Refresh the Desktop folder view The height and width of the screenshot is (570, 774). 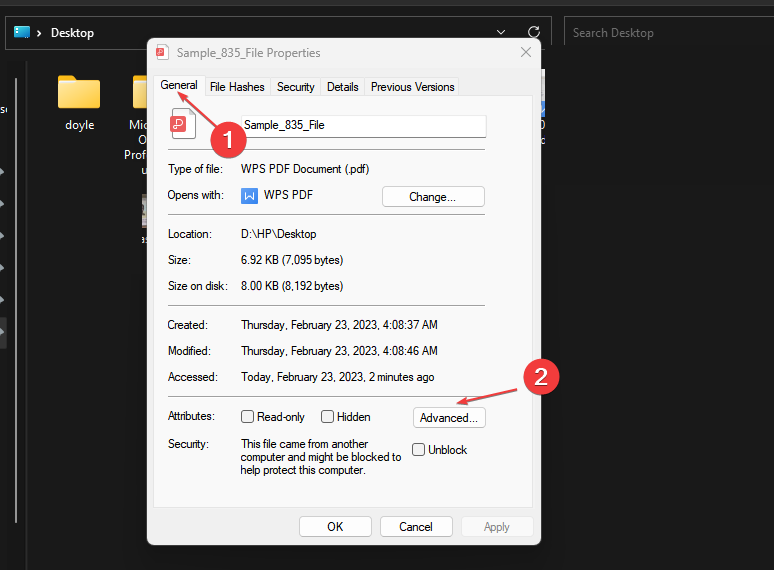534,33
